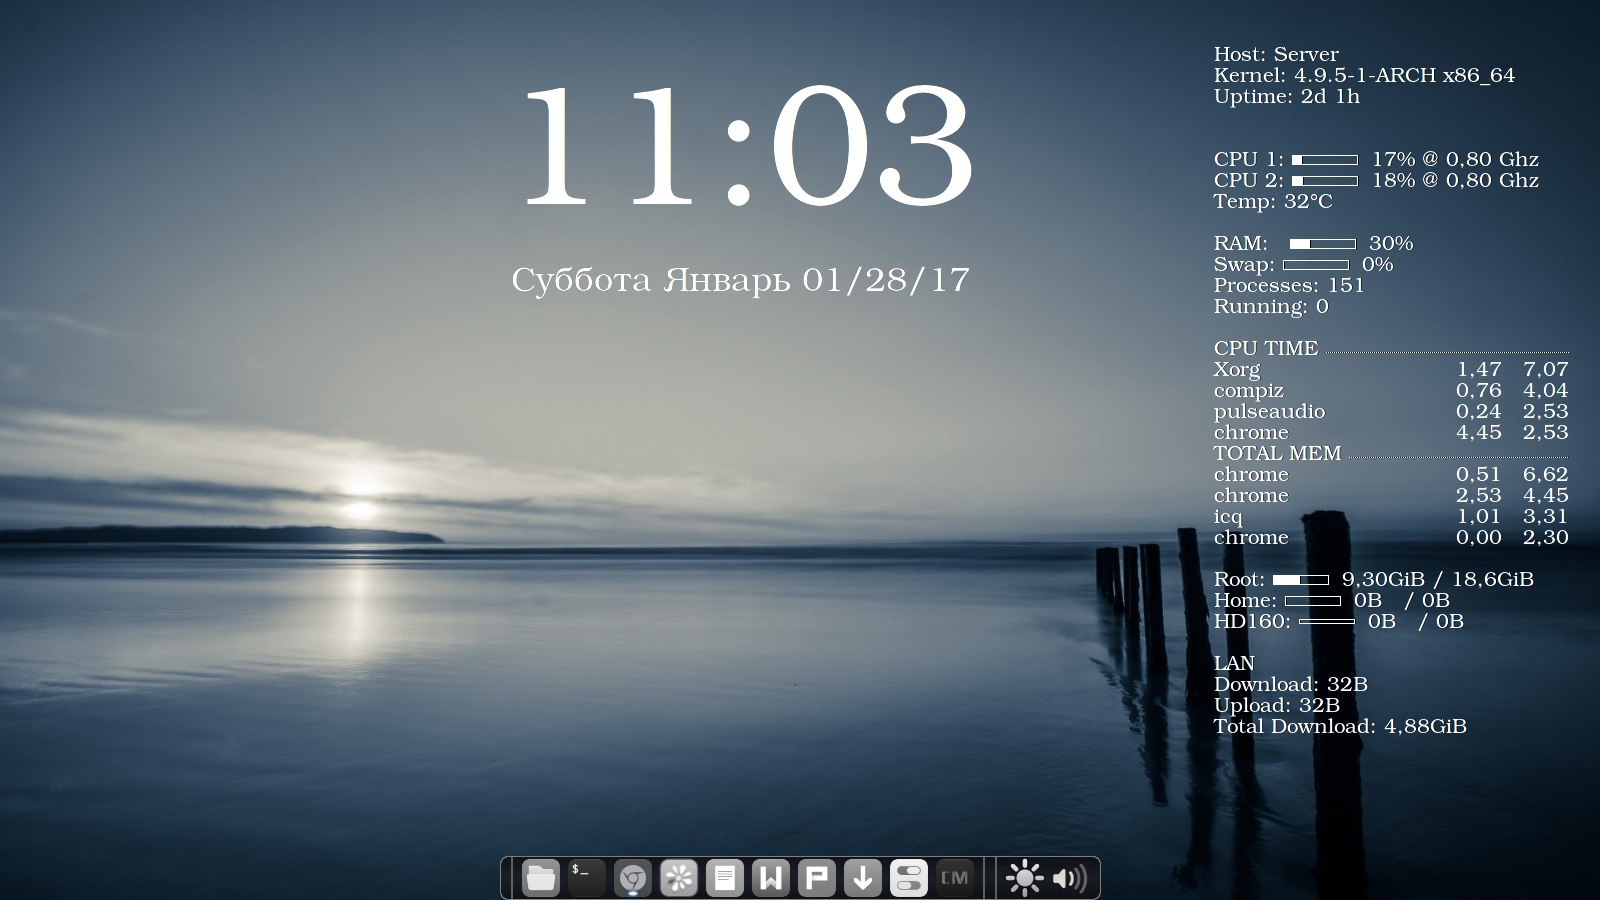
Task: Open the download manager arrow icon
Action: coord(863,878)
